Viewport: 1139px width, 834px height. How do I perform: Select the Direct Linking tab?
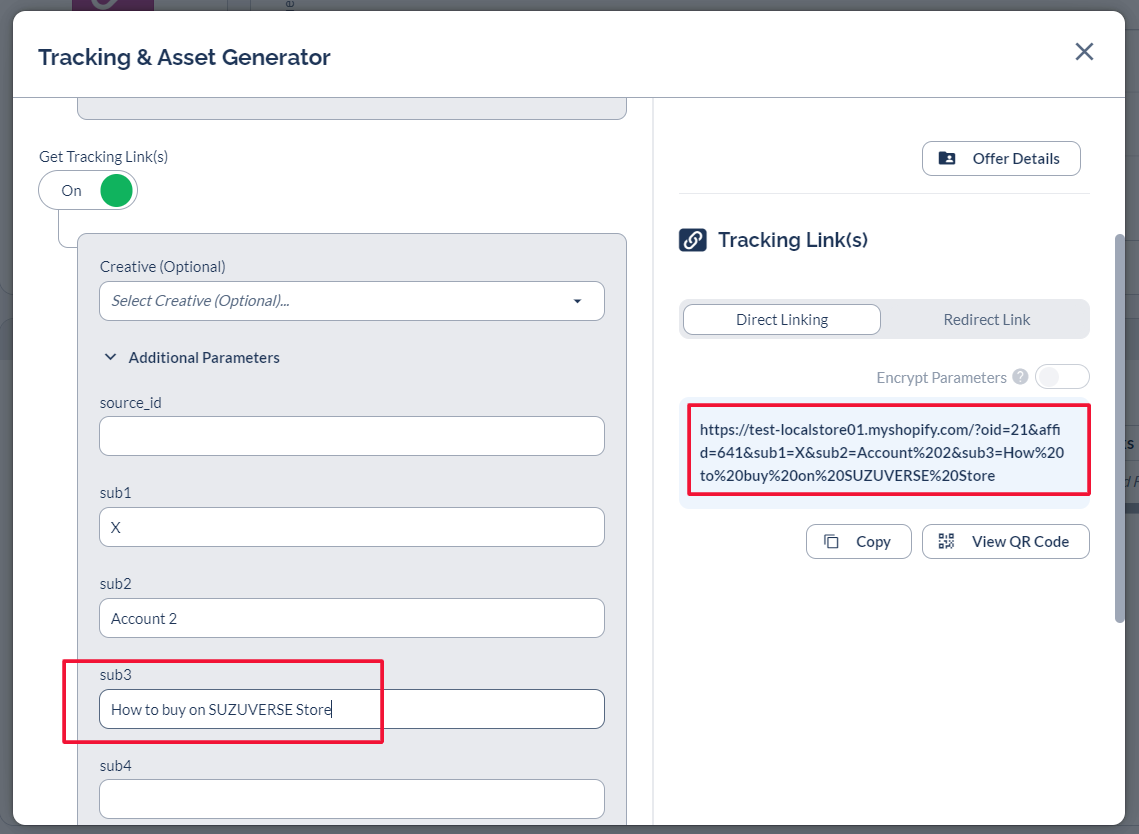click(781, 320)
